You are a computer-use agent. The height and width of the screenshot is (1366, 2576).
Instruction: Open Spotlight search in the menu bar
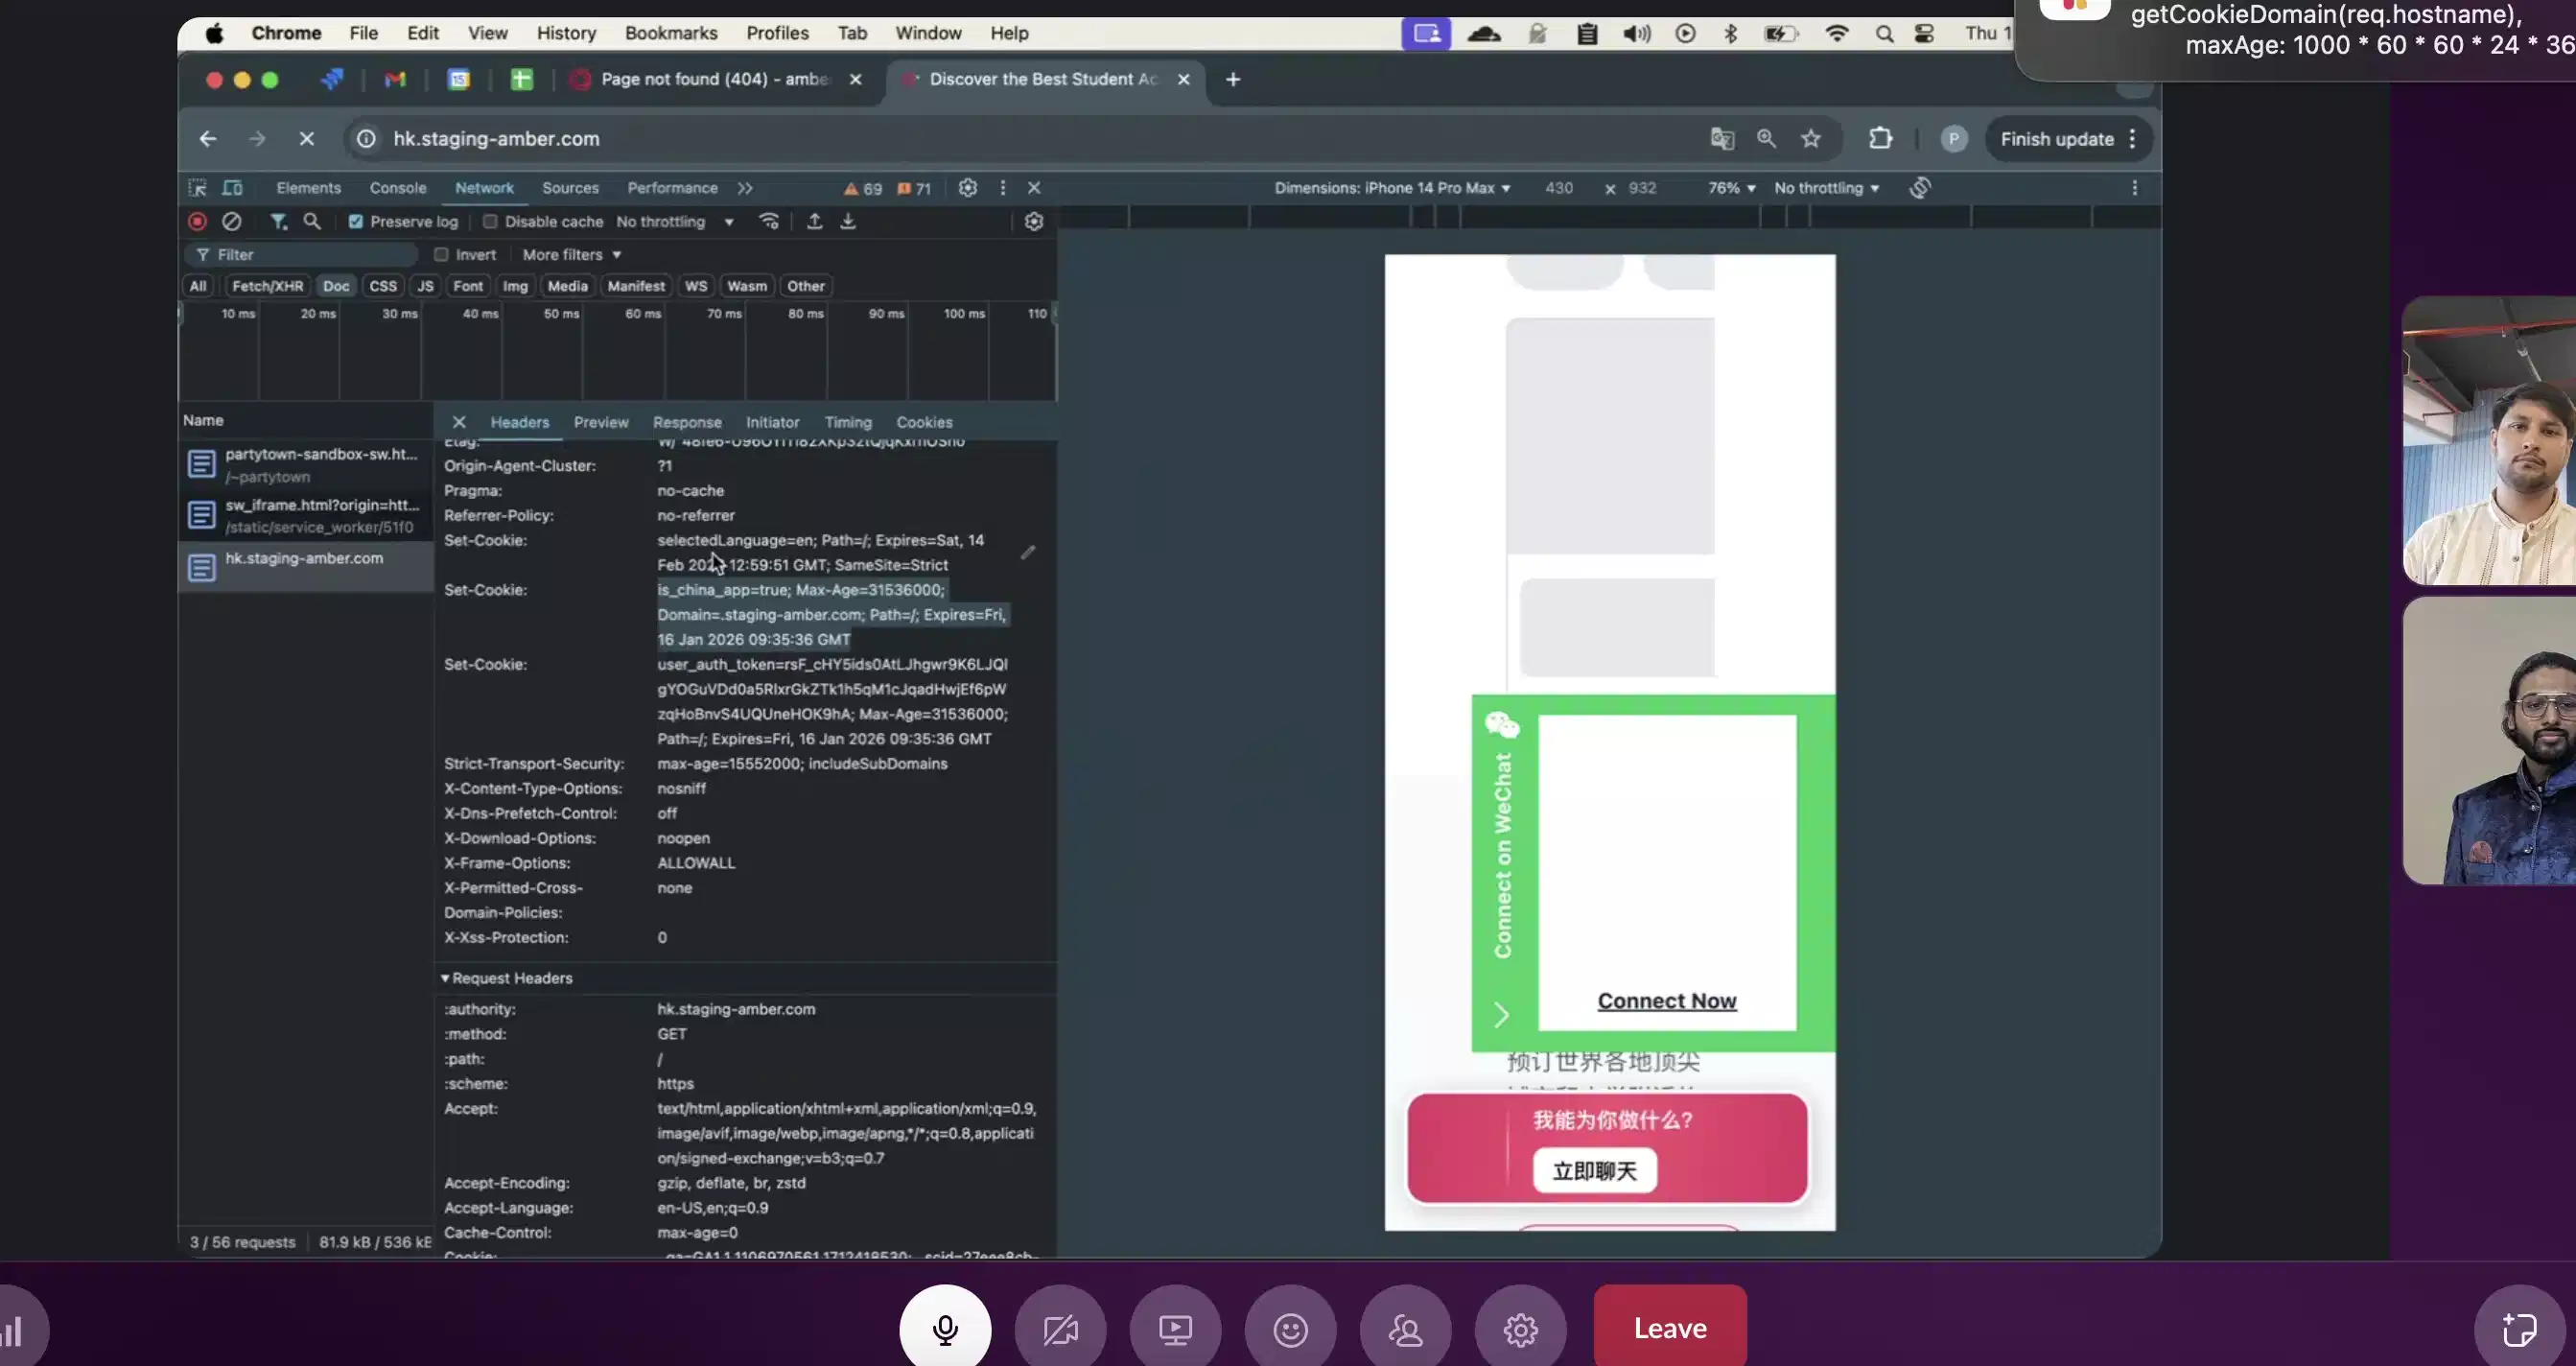(1884, 33)
